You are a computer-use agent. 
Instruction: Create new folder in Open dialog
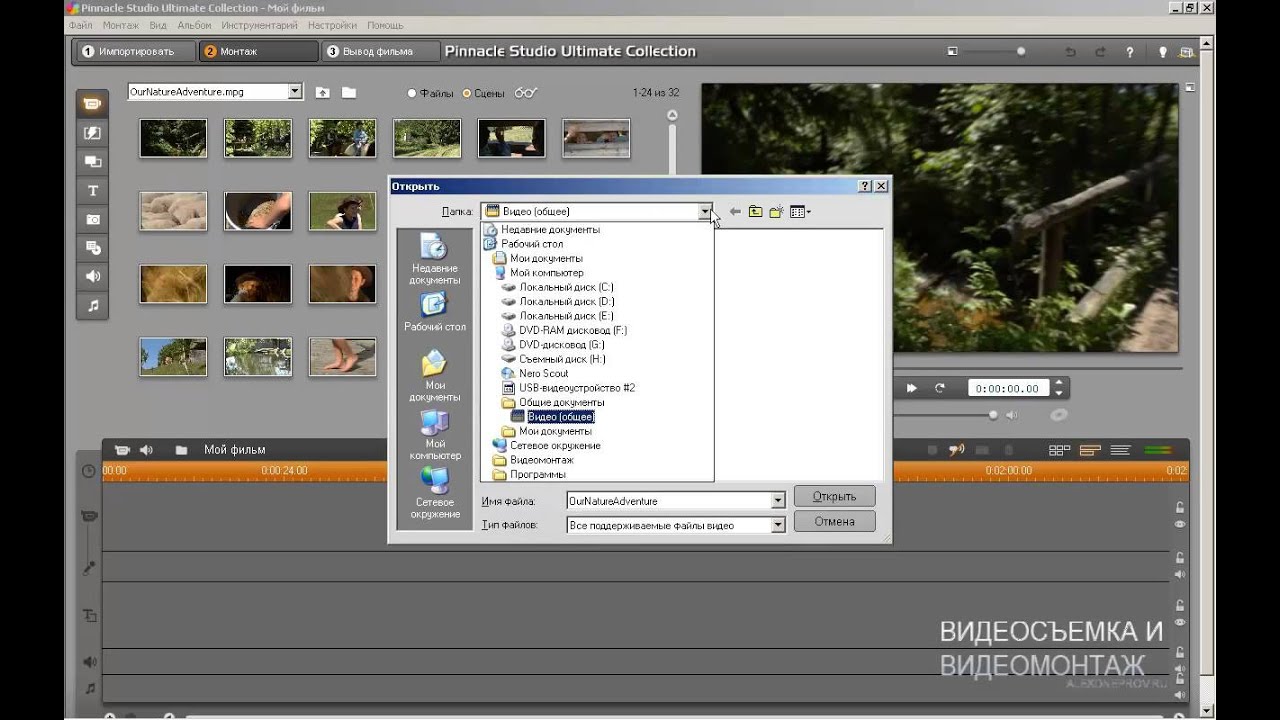pyautogui.click(x=776, y=211)
